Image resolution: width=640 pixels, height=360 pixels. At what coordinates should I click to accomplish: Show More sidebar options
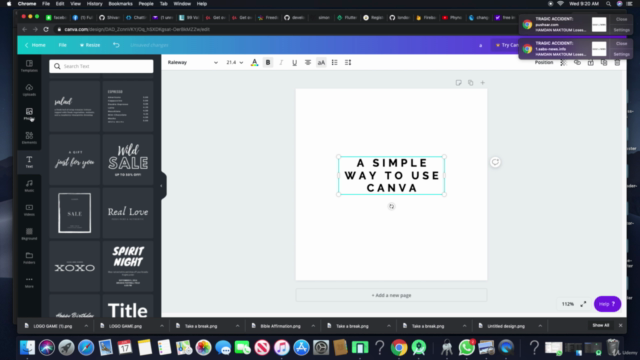pos(29,282)
